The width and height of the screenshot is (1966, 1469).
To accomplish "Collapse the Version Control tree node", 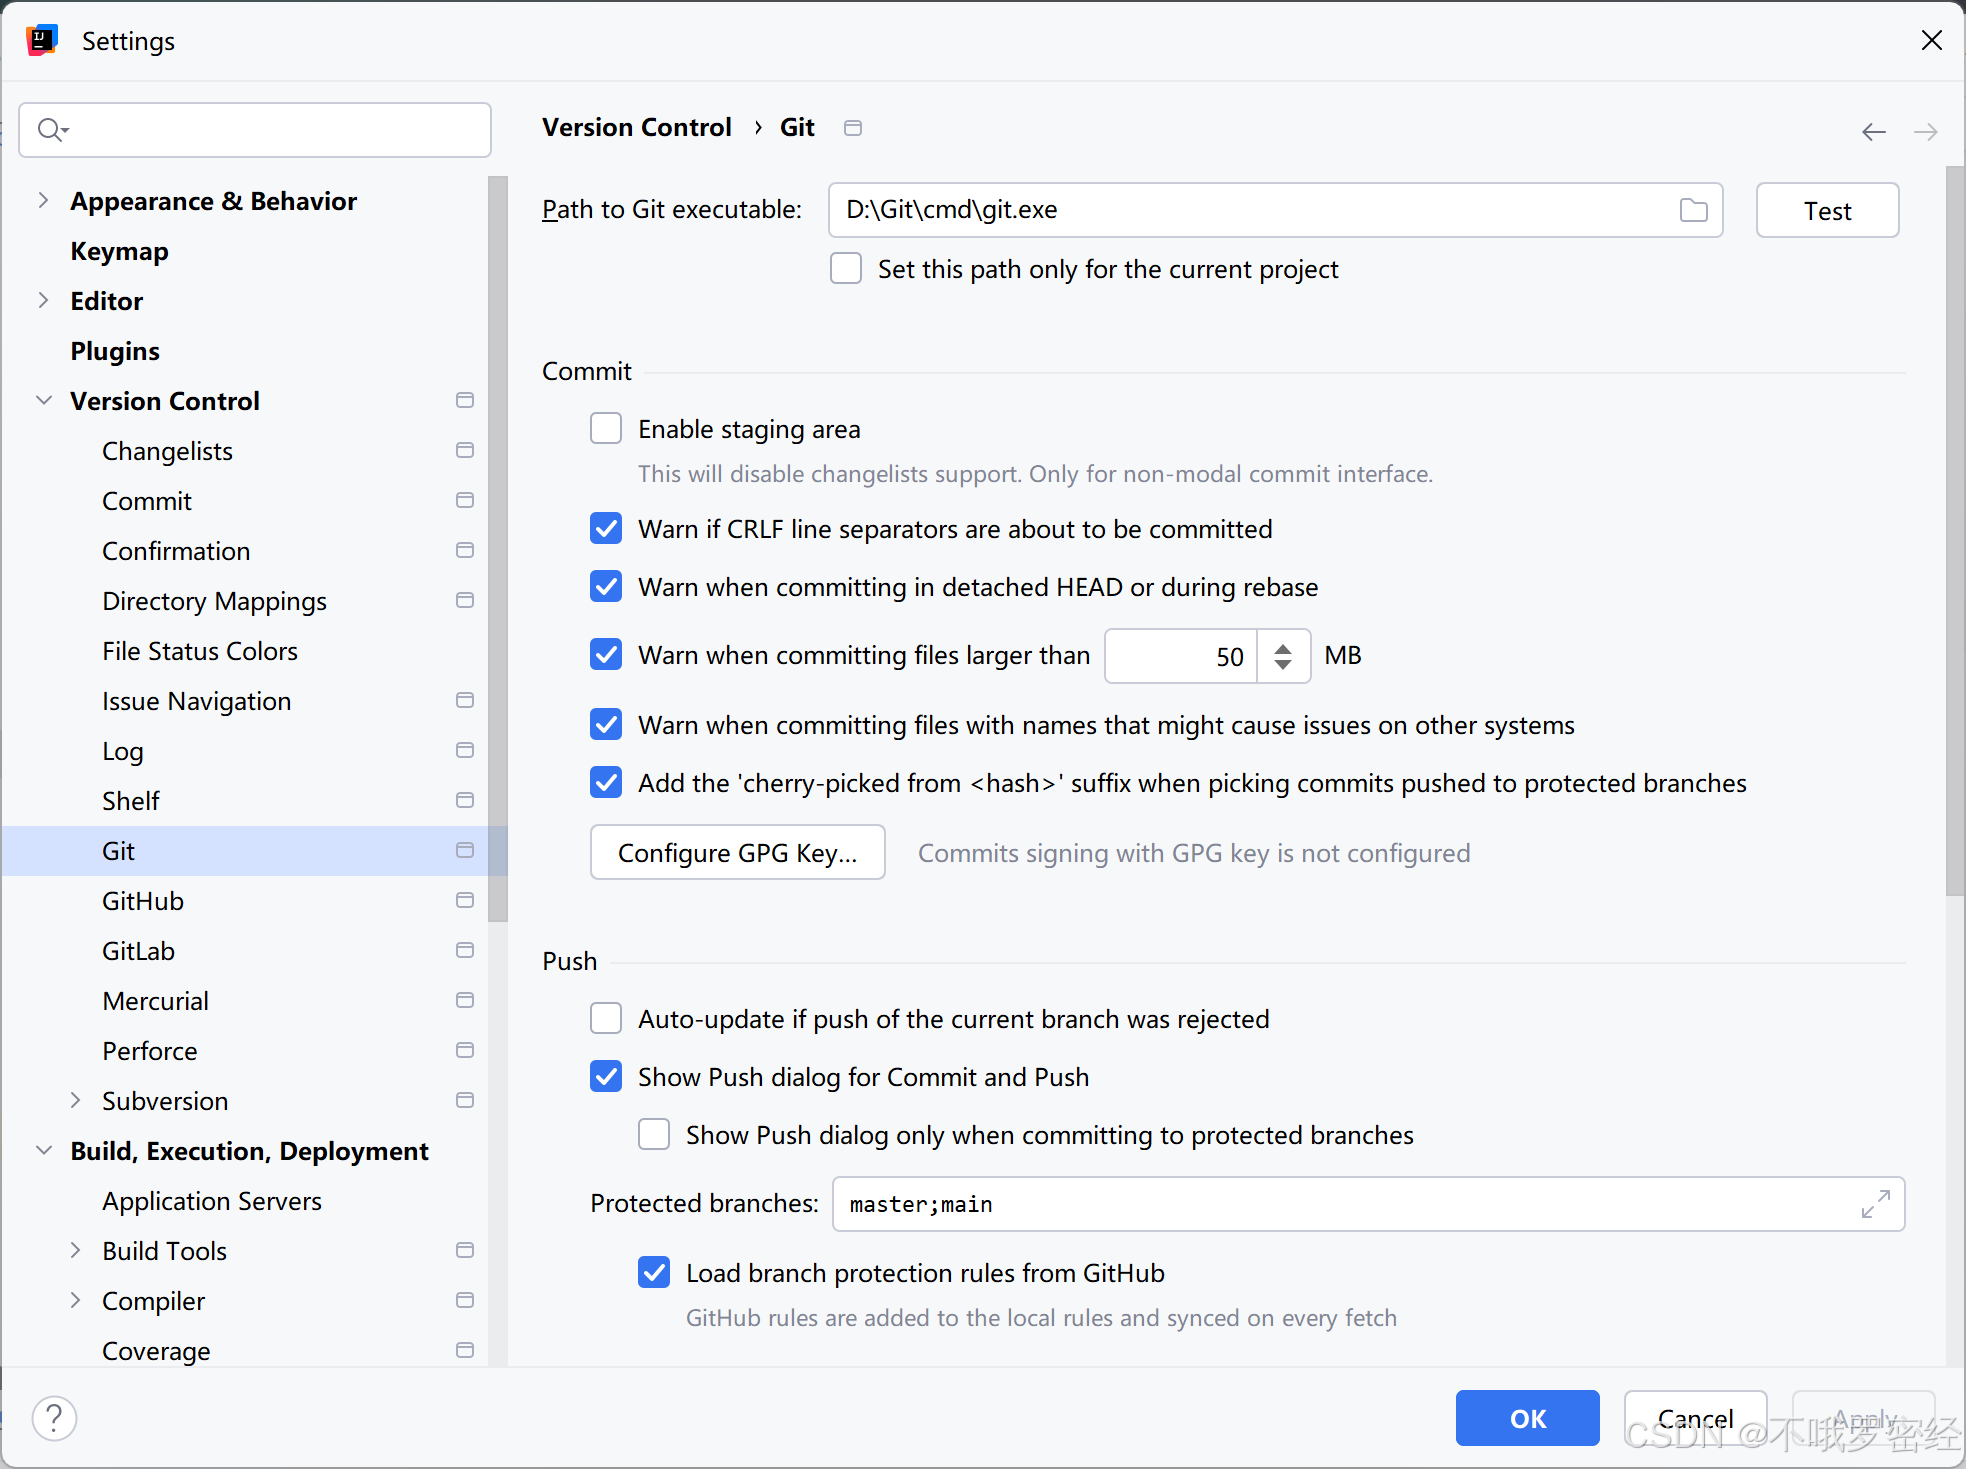I will (x=43, y=401).
